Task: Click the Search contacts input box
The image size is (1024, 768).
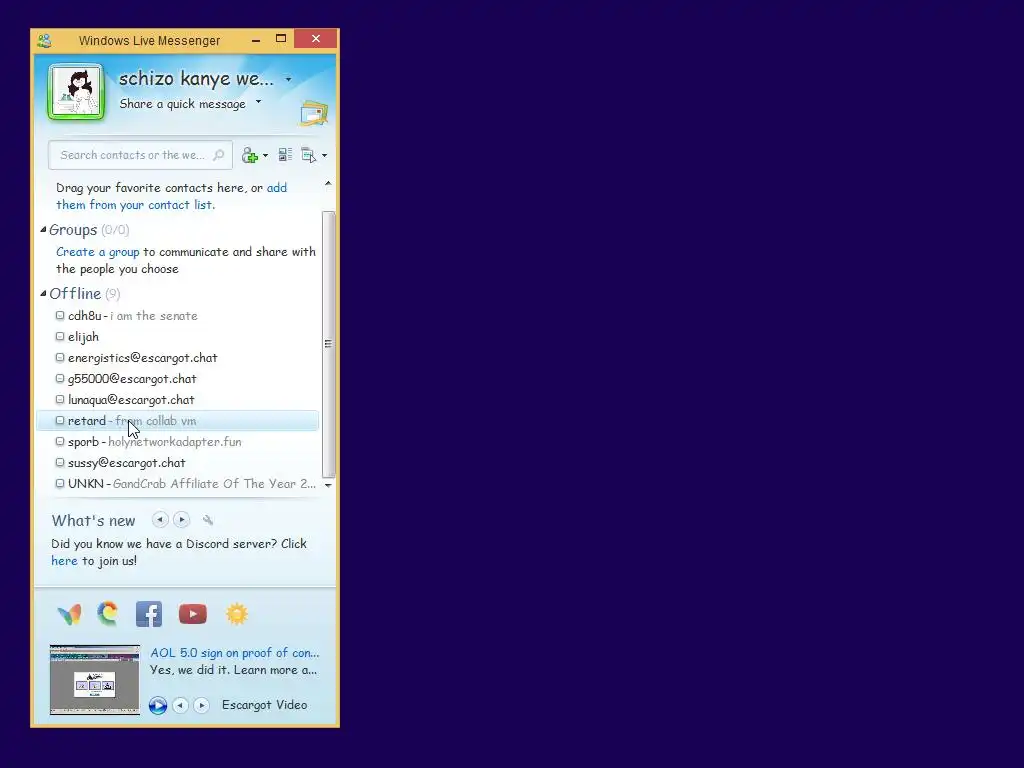Action: point(140,155)
